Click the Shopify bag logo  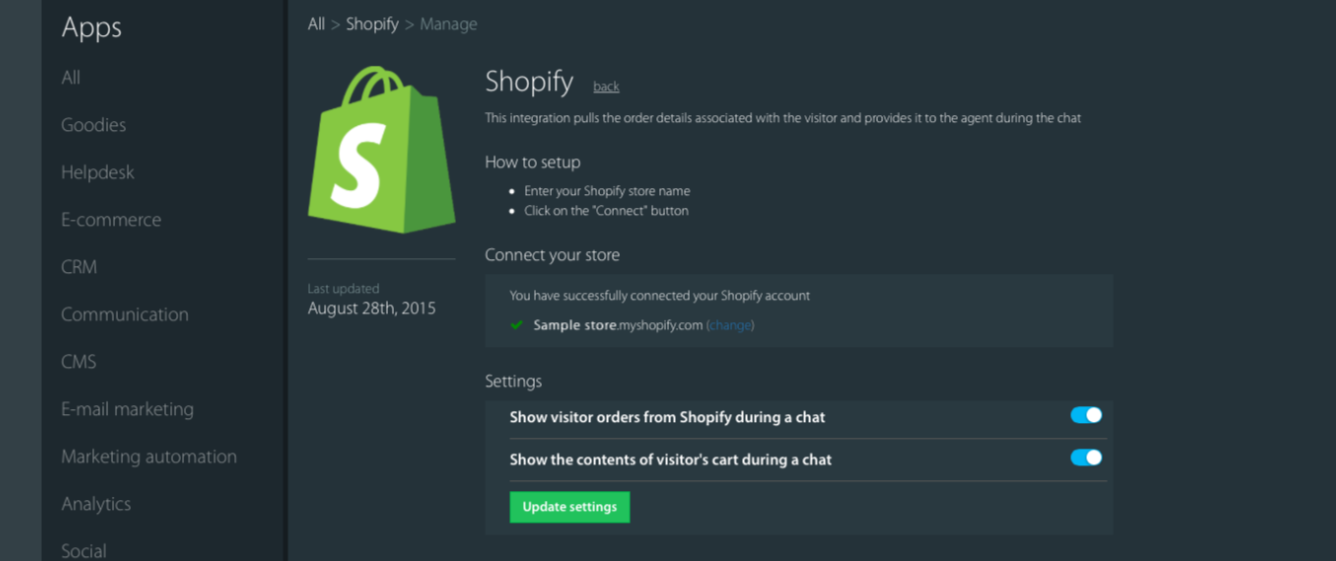click(x=381, y=149)
